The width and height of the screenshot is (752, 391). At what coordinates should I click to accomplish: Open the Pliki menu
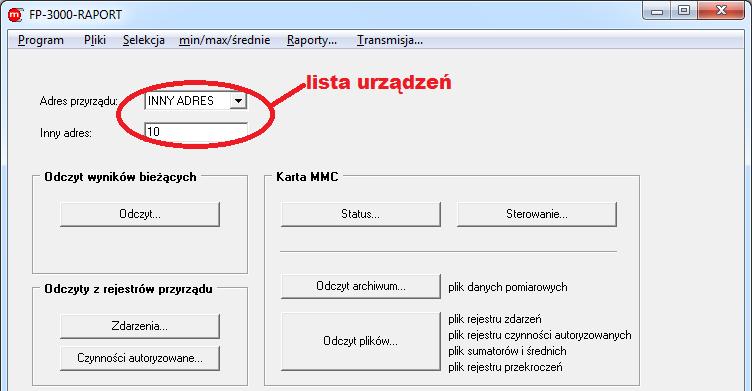coord(95,40)
